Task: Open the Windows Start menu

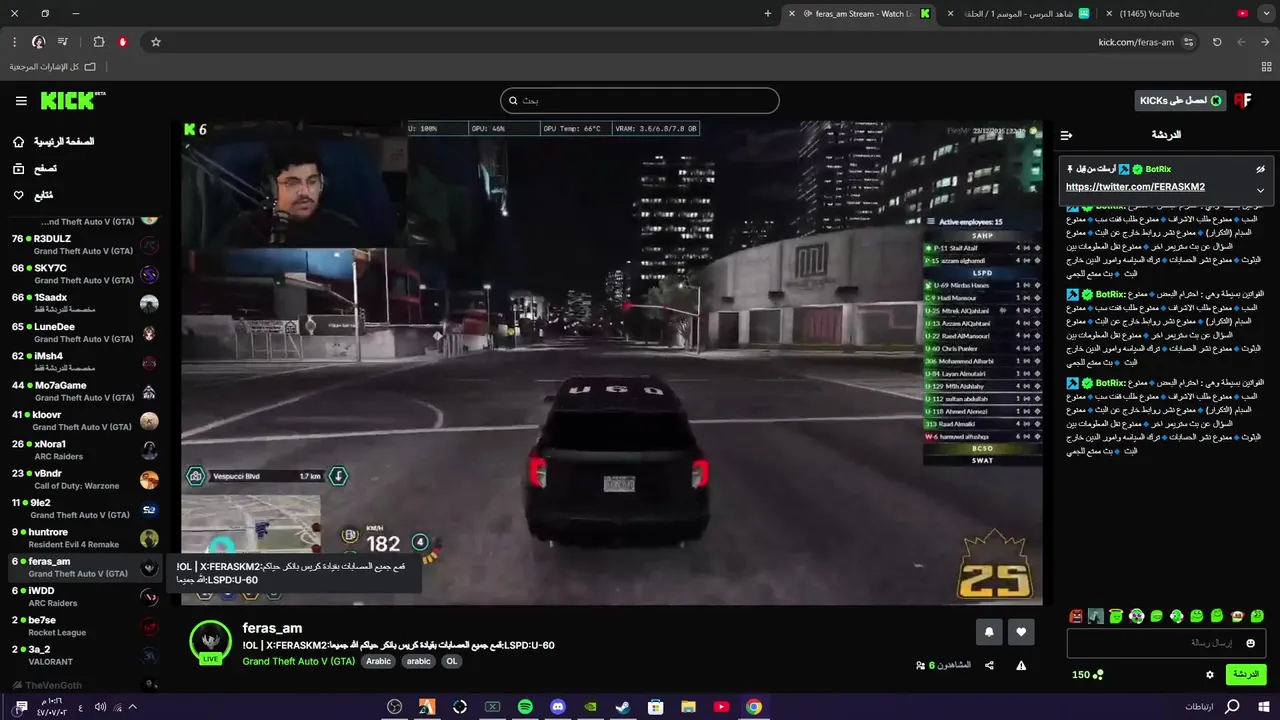Action: [x=1263, y=707]
